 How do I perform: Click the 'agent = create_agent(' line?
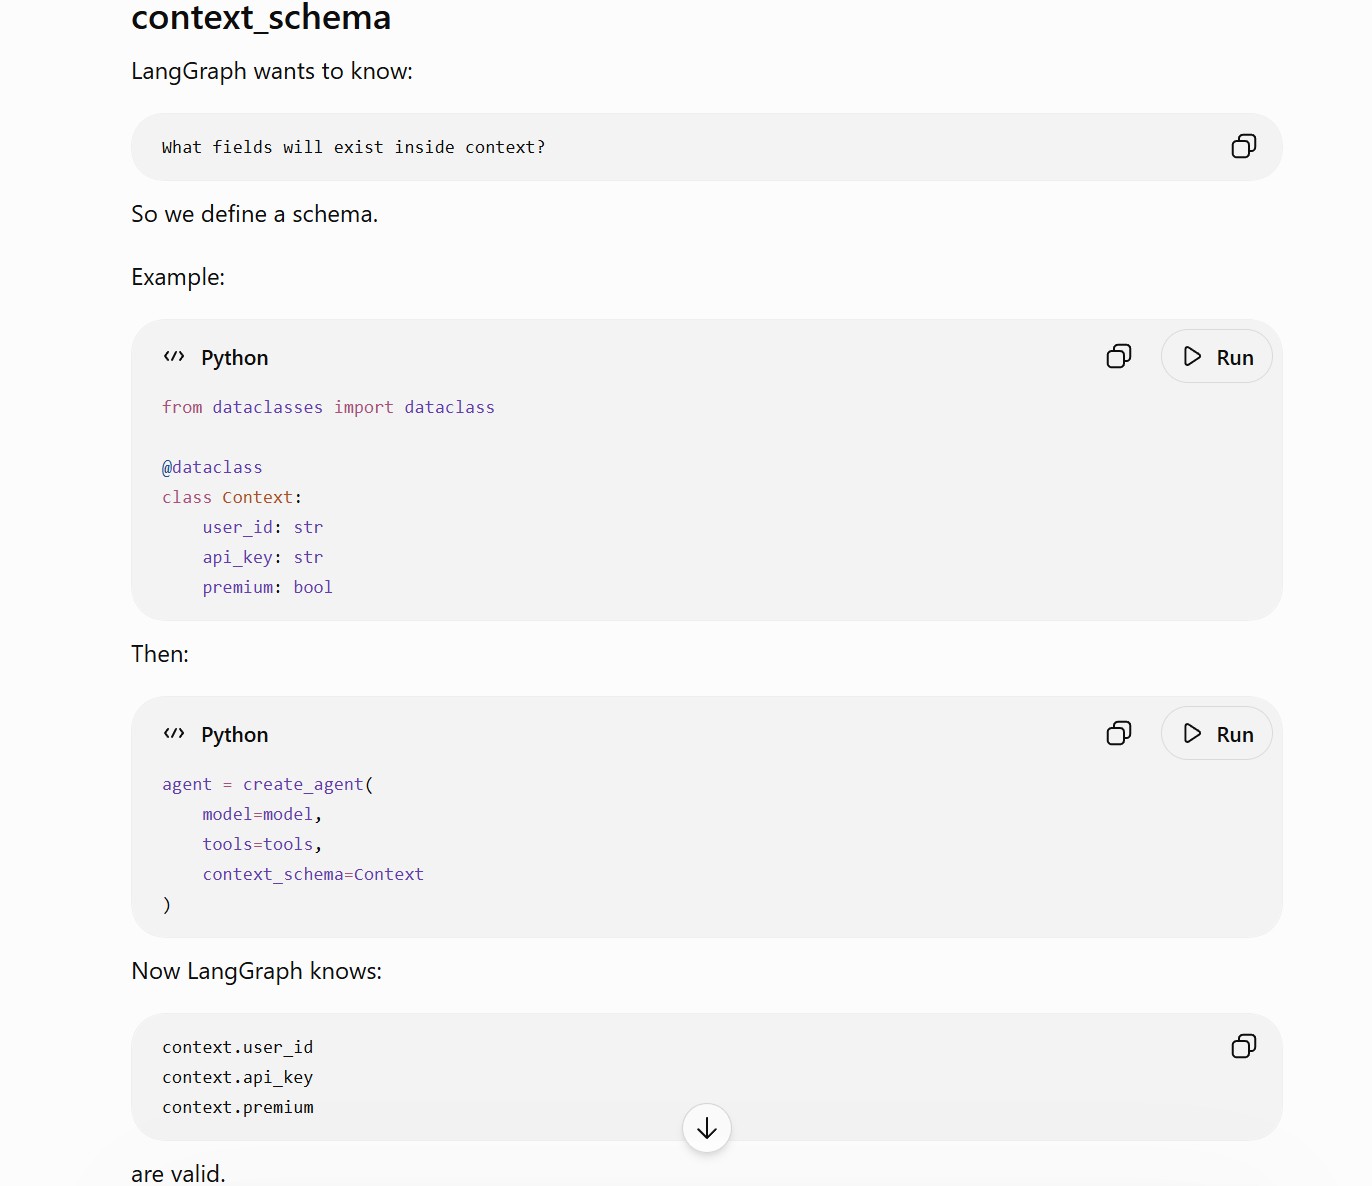(268, 784)
